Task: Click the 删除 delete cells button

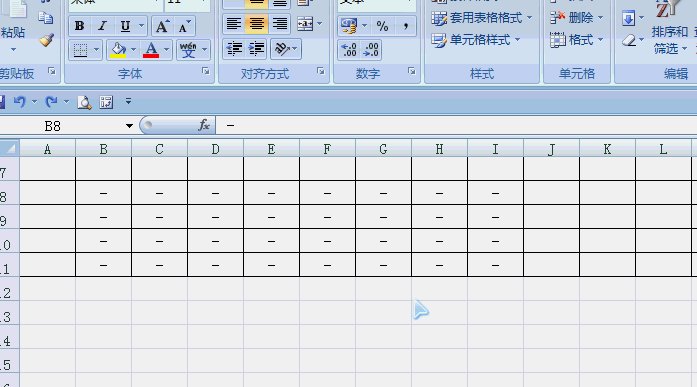Action: point(576,18)
